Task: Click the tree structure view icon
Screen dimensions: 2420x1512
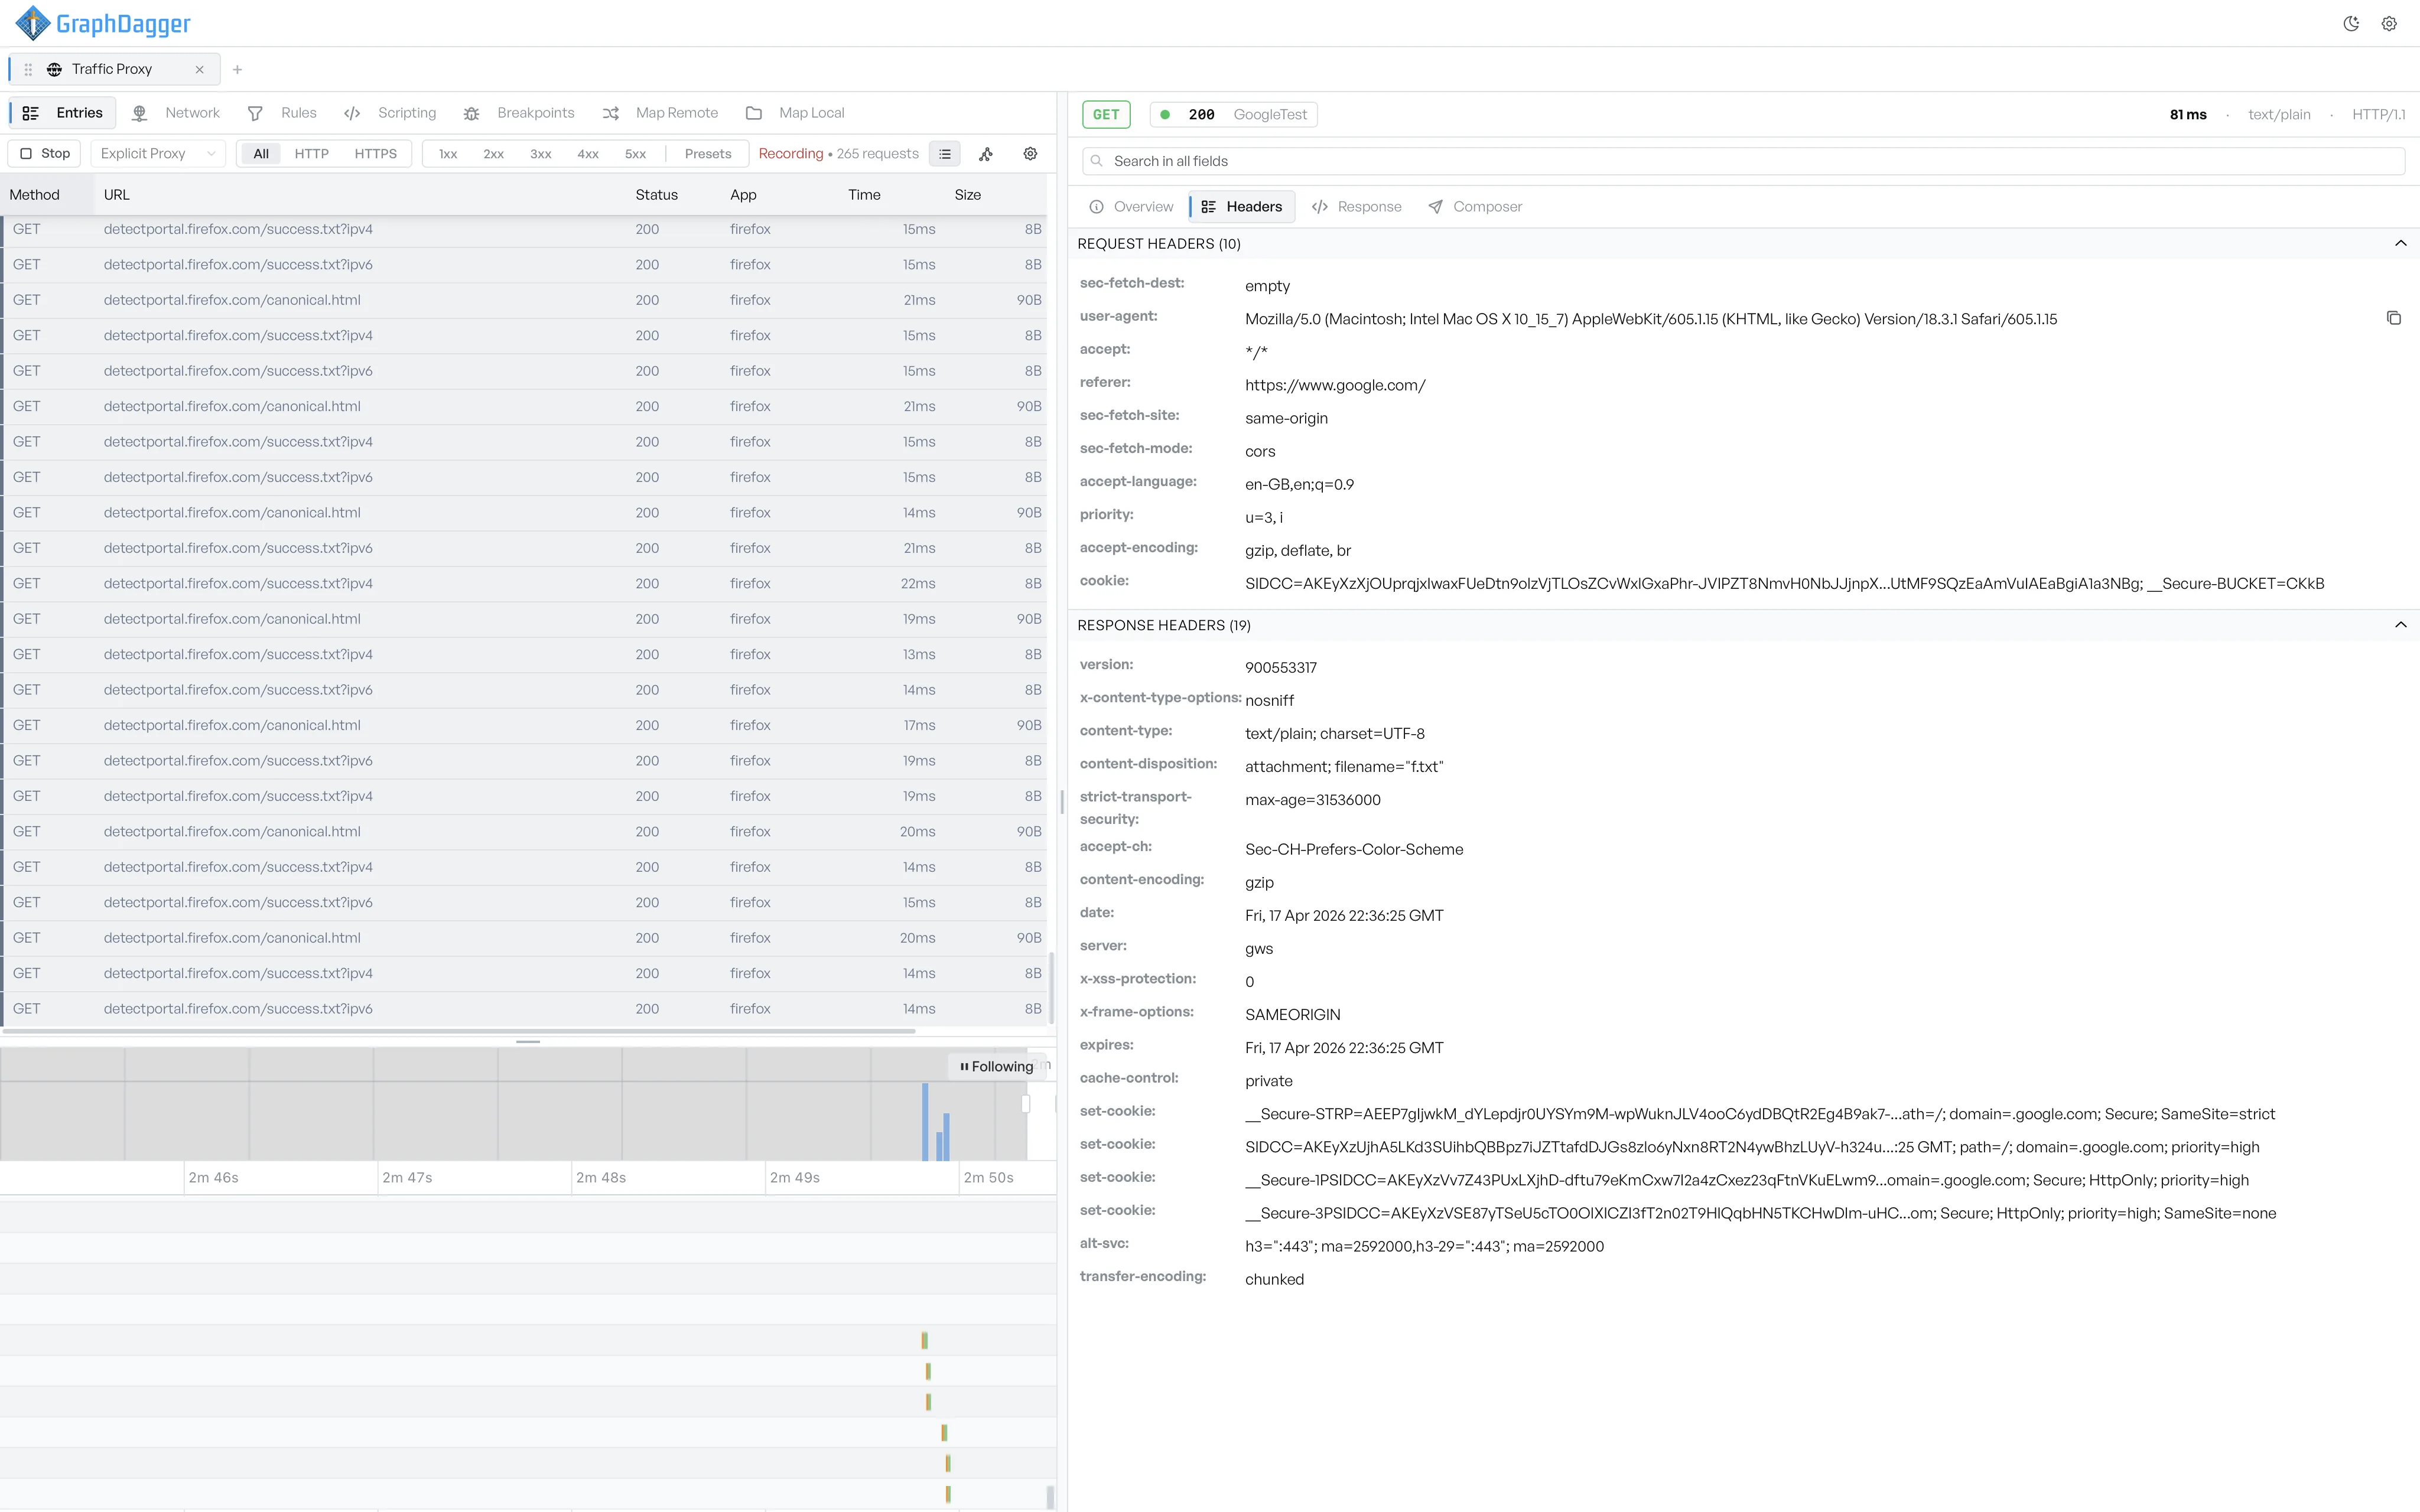Action: (986, 154)
